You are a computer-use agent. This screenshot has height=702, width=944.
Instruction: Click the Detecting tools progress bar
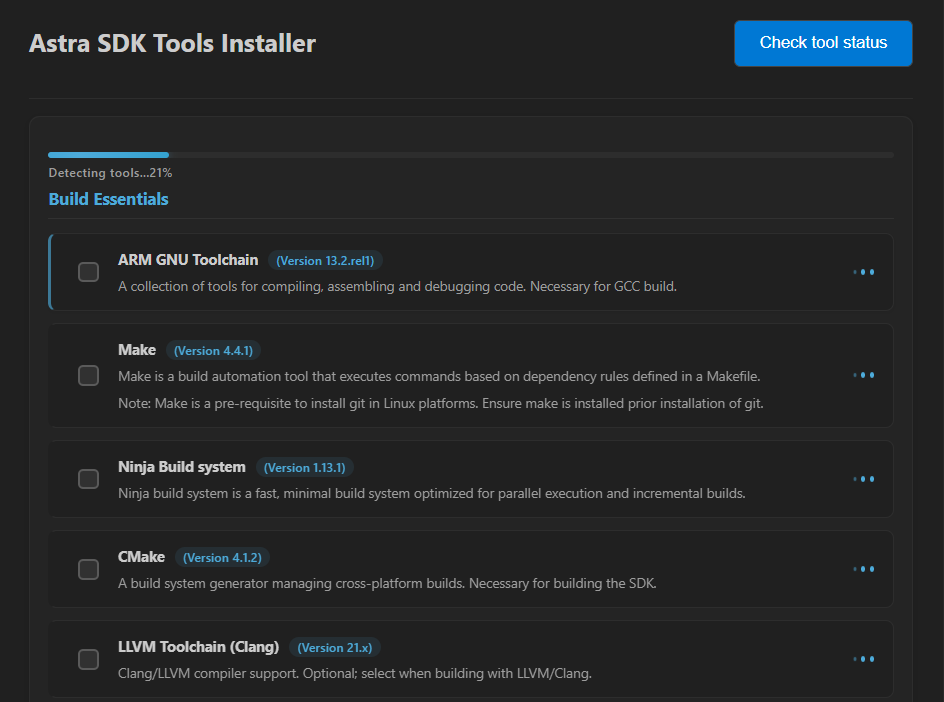point(471,155)
